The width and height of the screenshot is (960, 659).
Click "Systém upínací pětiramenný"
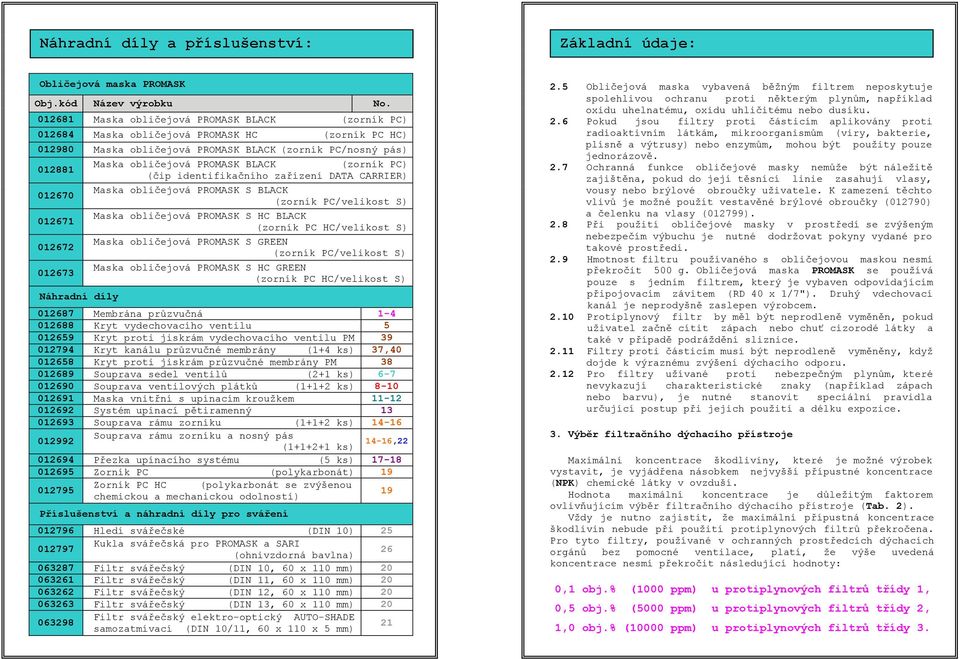tap(172, 410)
